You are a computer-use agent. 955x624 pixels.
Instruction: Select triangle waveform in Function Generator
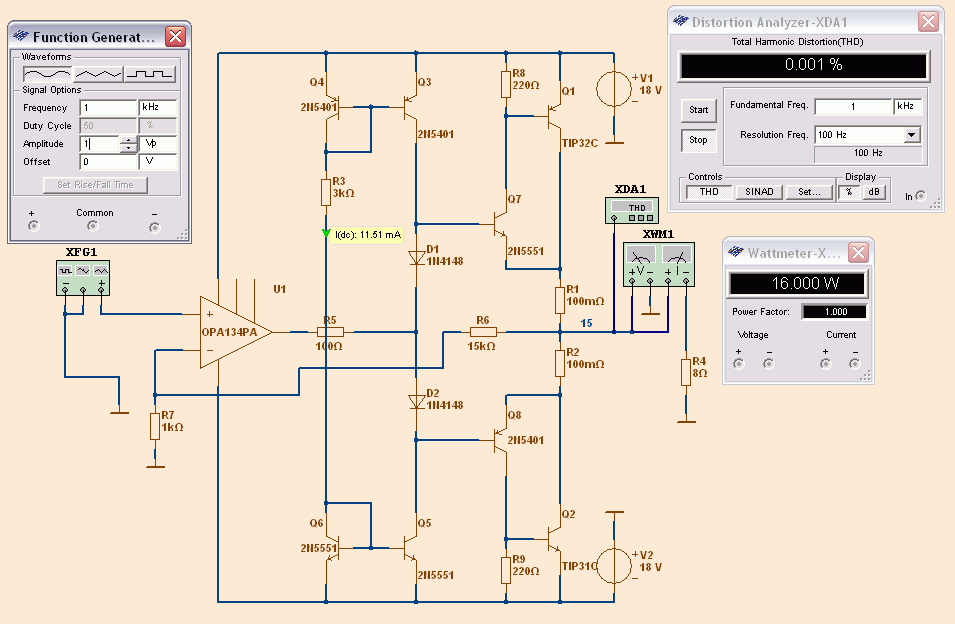pos(98,74)
